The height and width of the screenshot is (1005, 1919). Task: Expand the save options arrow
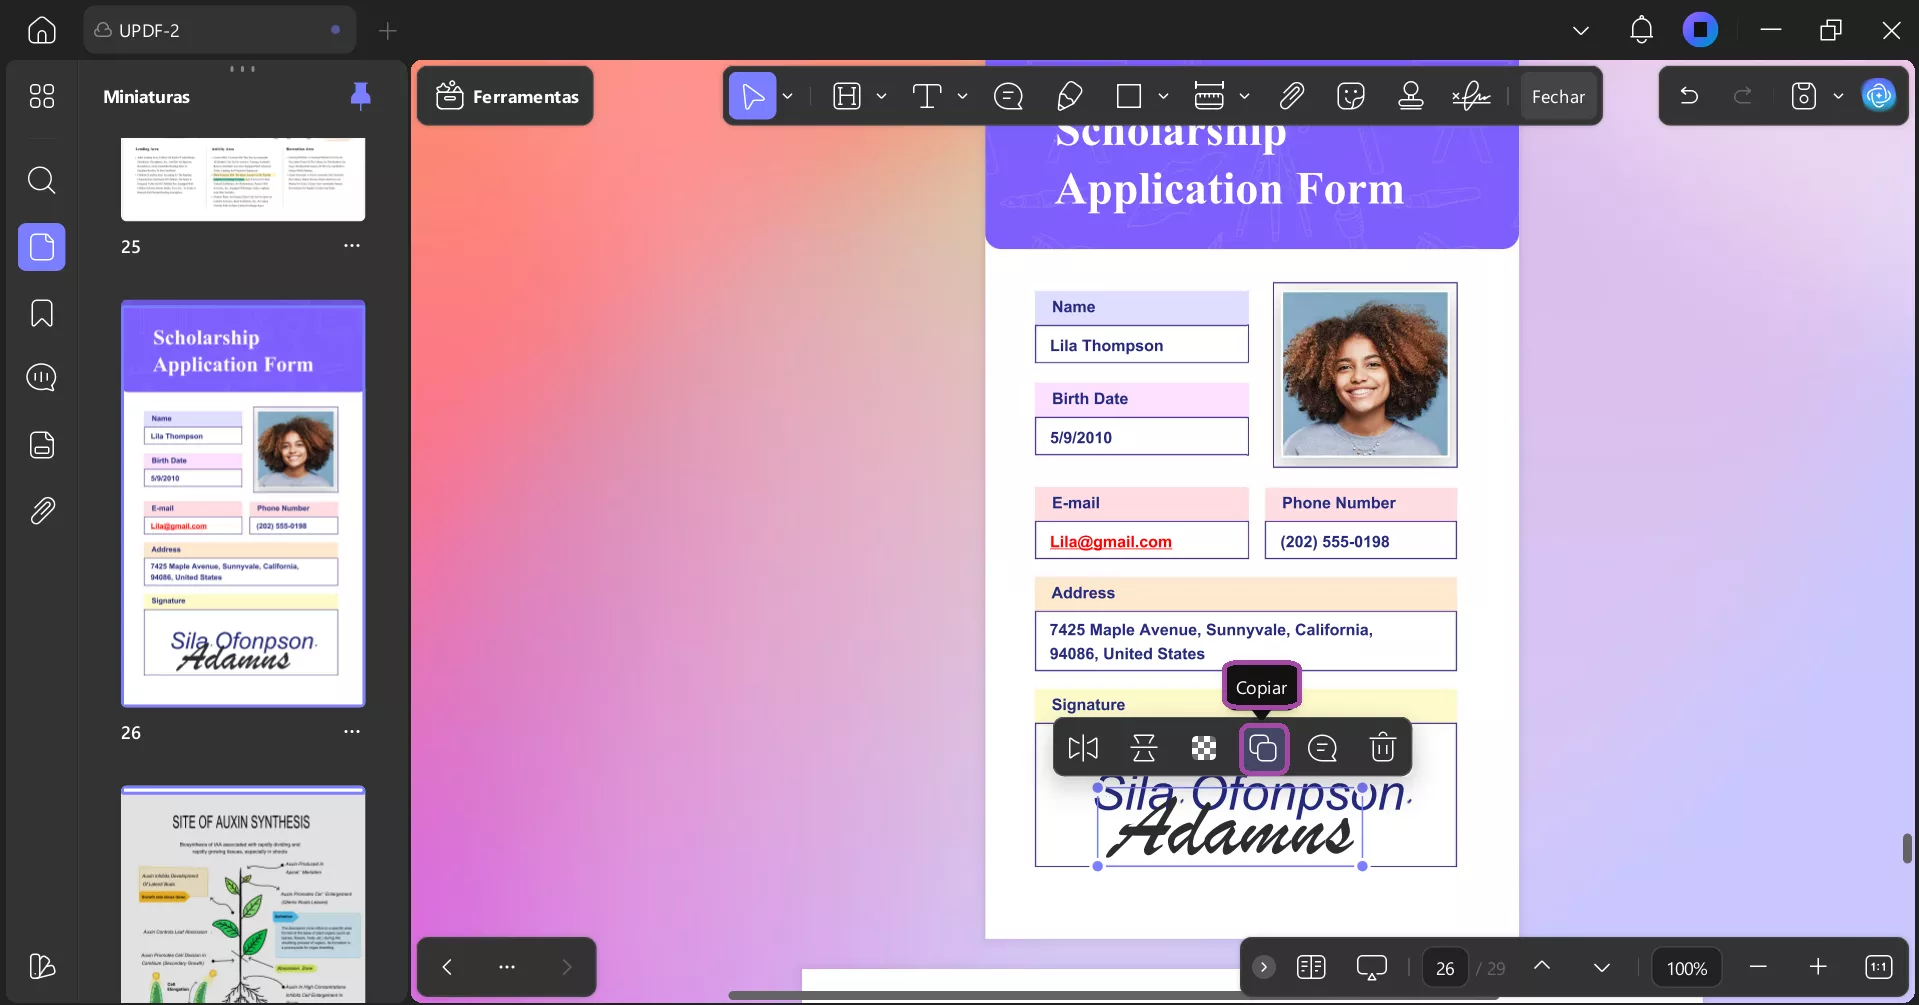1838,96
